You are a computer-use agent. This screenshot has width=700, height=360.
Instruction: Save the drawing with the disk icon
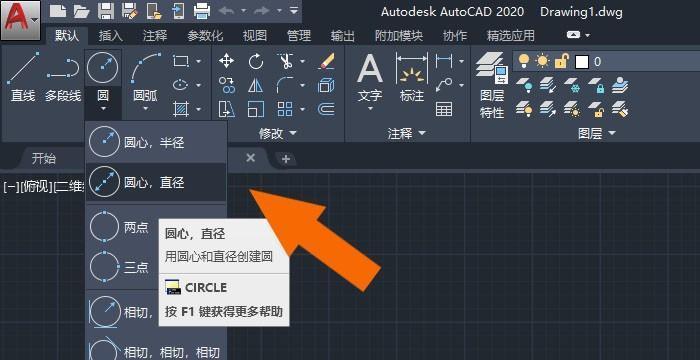[106, 11]
